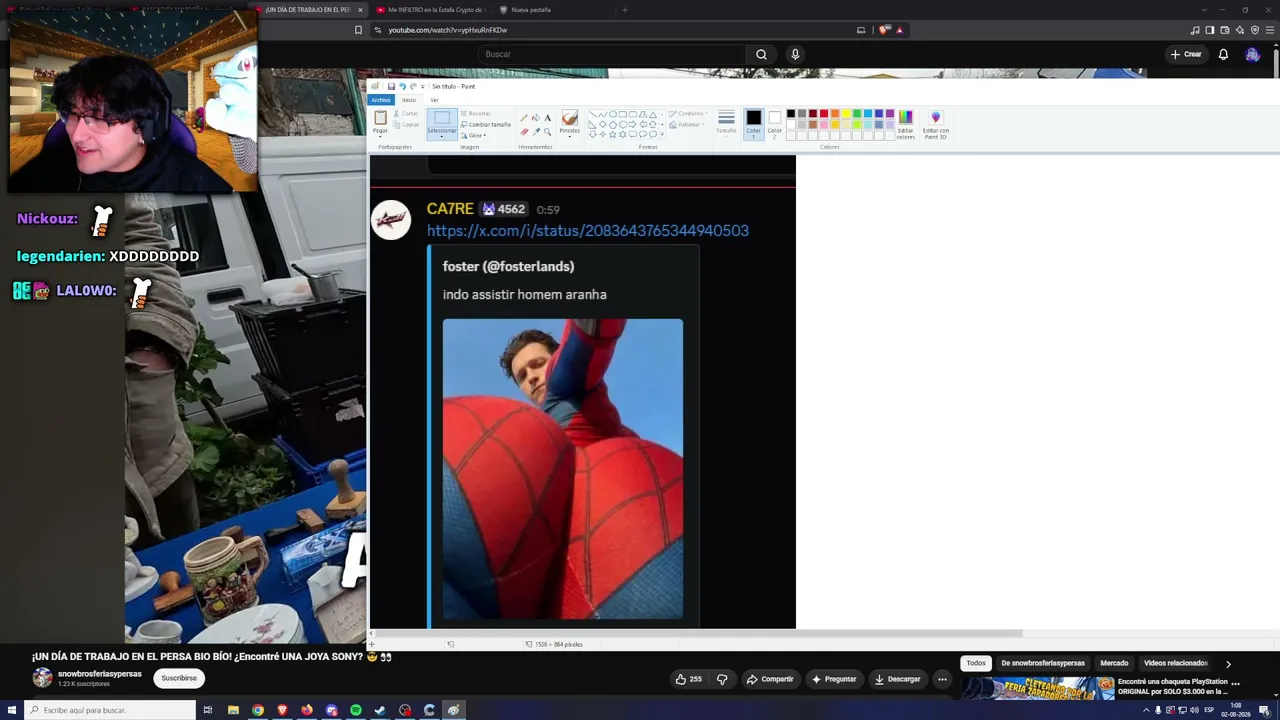Click the YouTube search magnifier button
Viewport: 1280px width, 720px height.
click(761, 54)
